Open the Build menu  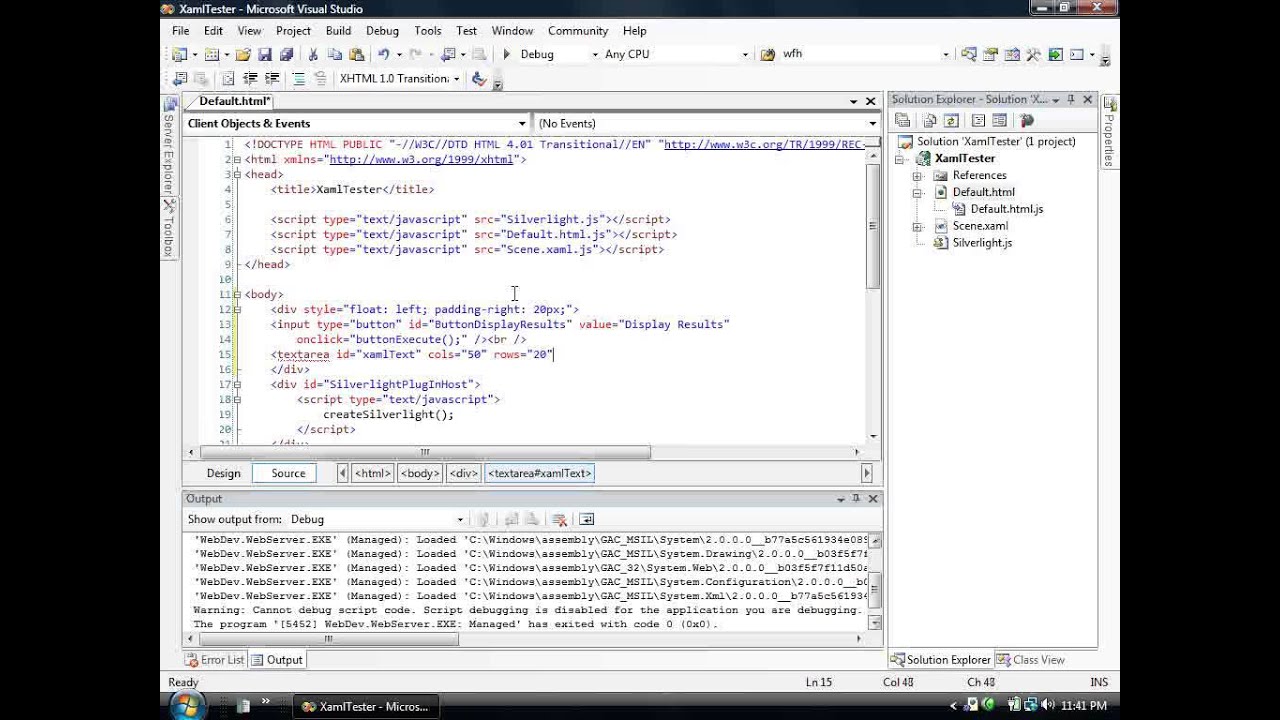pos(338,31)
